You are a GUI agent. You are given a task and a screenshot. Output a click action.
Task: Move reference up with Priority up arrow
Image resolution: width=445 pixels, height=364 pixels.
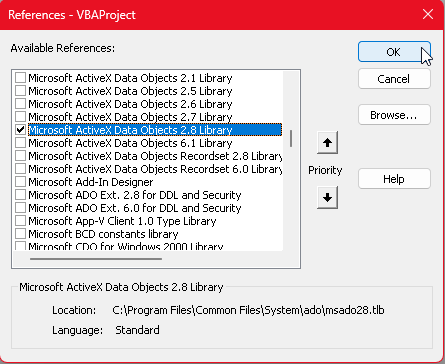(327, 143)
